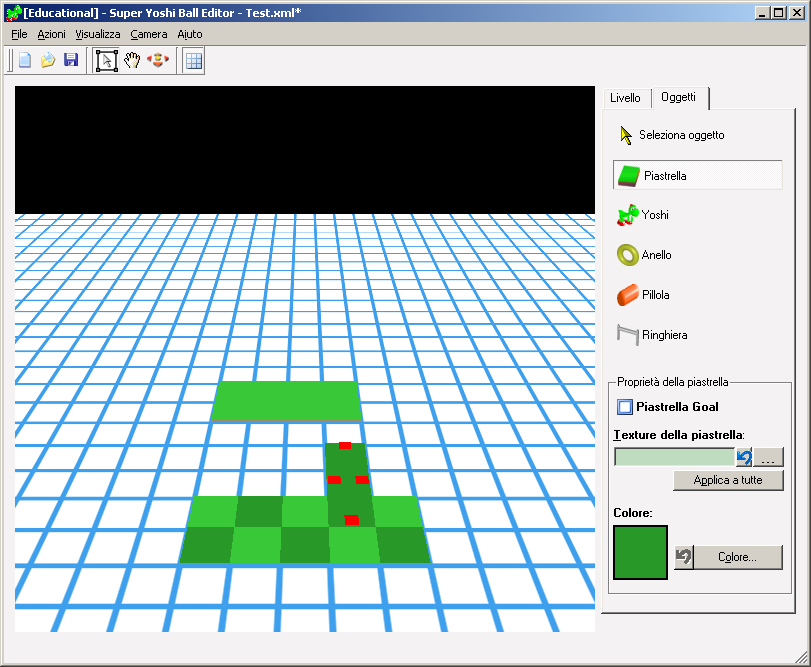Maximize the editor window

(778, 13)
